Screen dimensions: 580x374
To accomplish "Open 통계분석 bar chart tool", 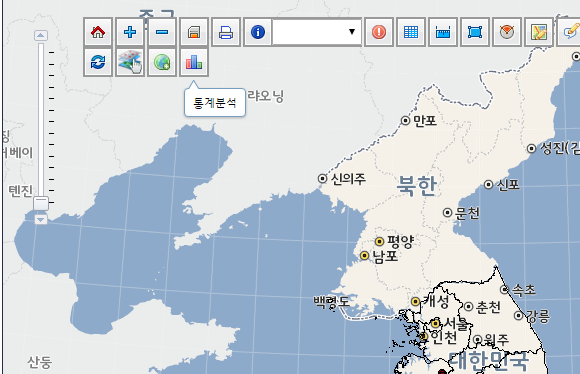I will 194,62.
